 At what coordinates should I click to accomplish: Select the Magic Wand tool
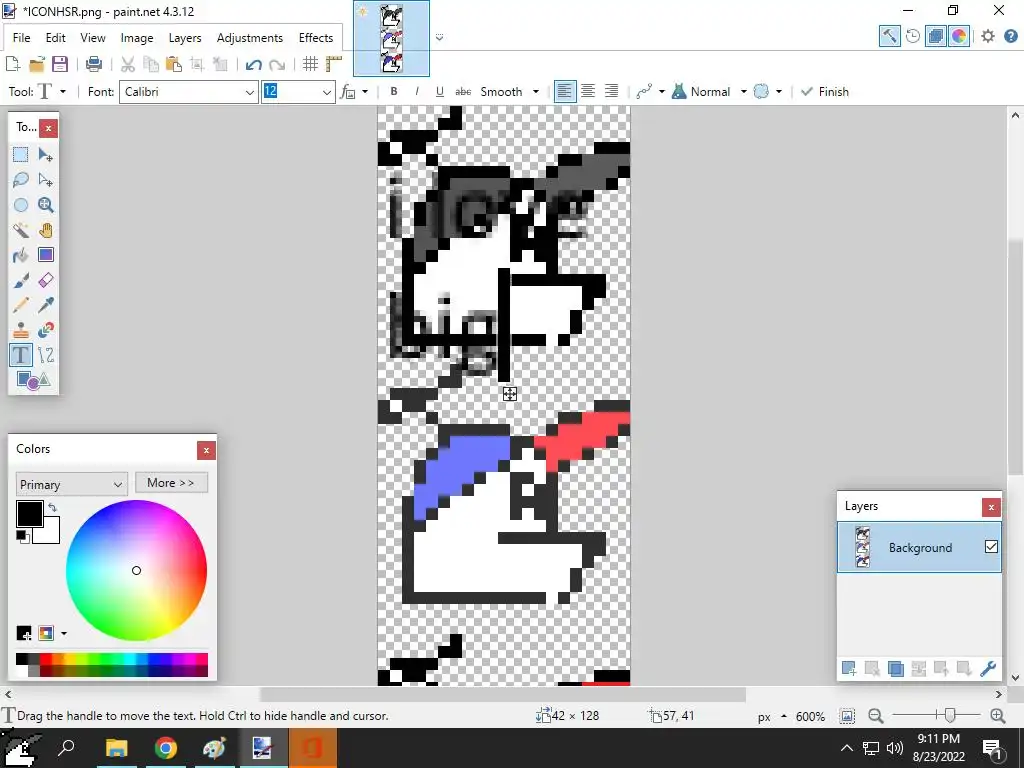tap(21, 230)
